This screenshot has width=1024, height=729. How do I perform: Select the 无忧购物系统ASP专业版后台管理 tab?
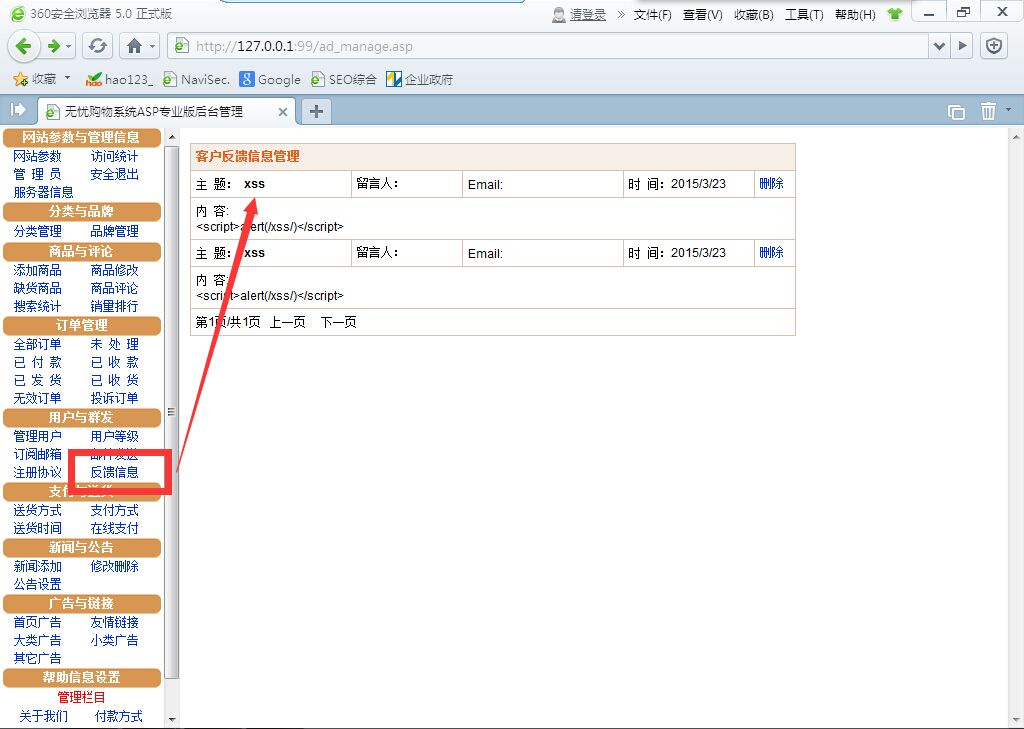coord(167,112)
